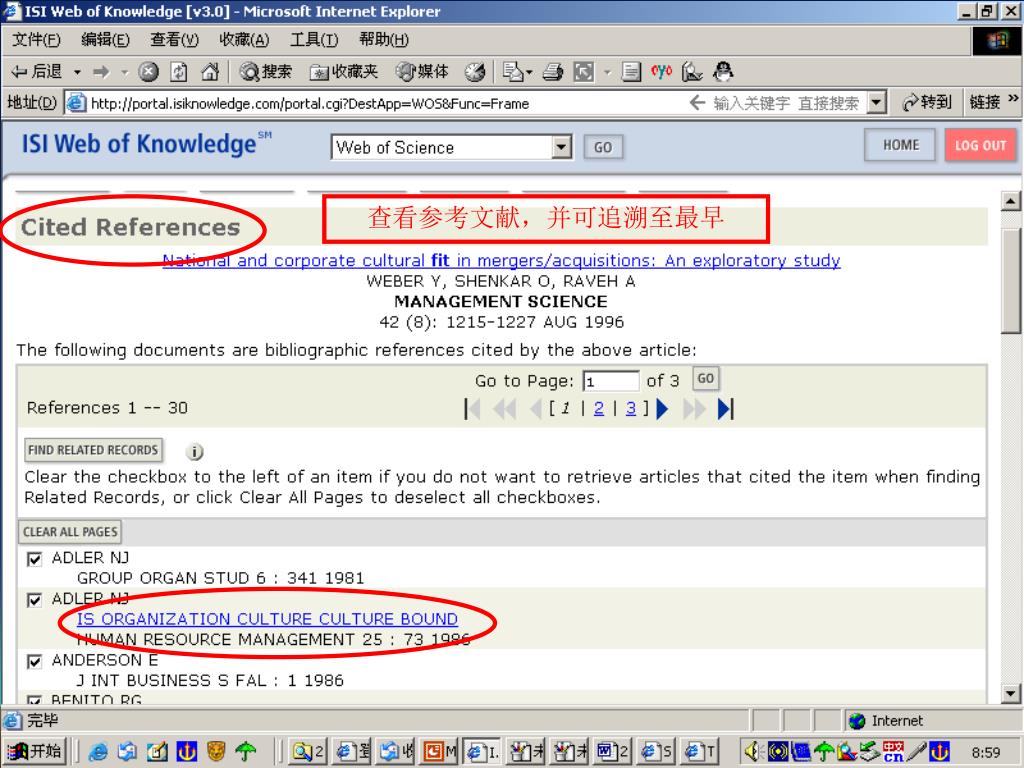This screenshot has height=768, width=1024.
Task: Click the information 'i' icon next to Find Related Records
Action: [x=195, y=451]
